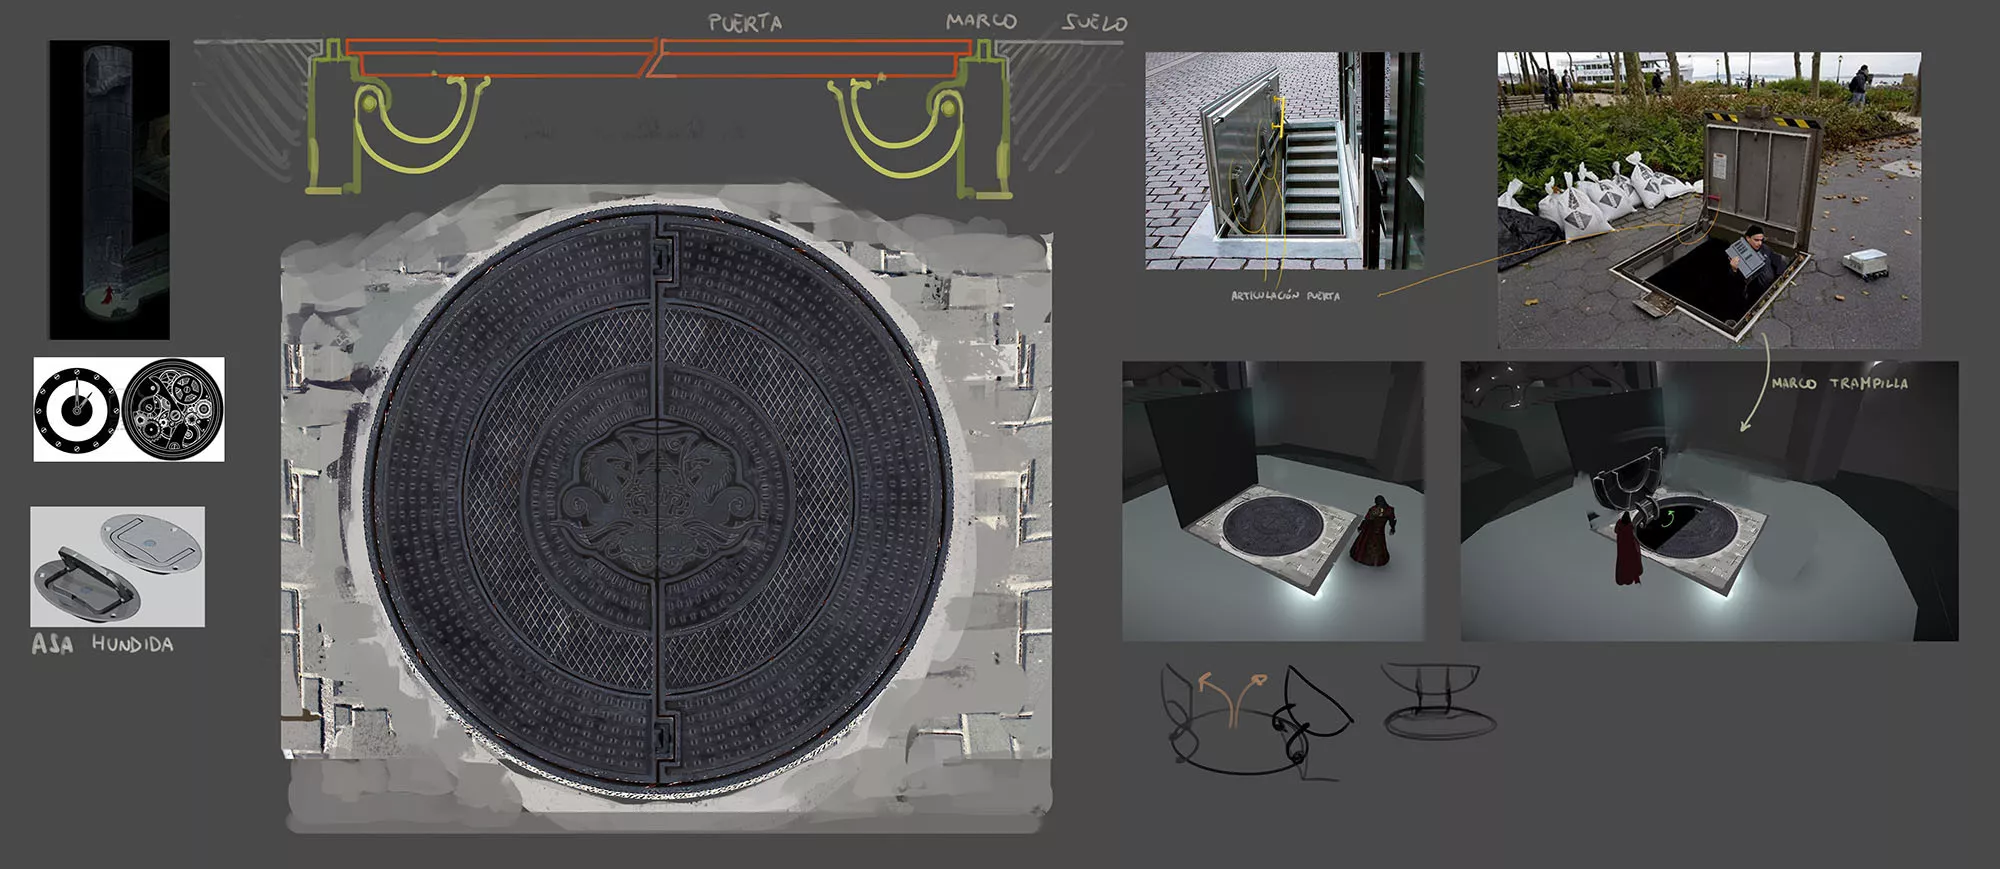The height and width of the screenshot is (869, 2000).
Task: Select the 3D render with the closed hatch
Action: (1272, 501)
